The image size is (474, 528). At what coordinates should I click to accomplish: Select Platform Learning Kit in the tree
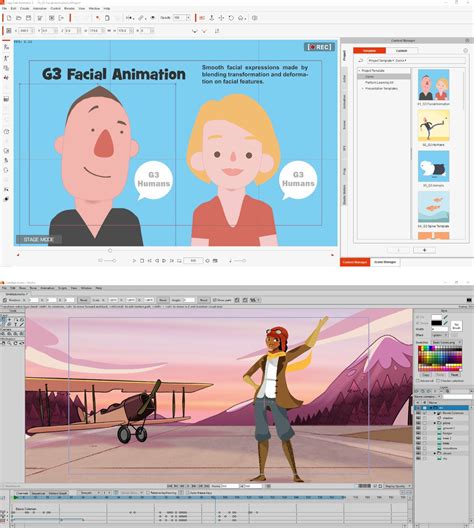379,82
